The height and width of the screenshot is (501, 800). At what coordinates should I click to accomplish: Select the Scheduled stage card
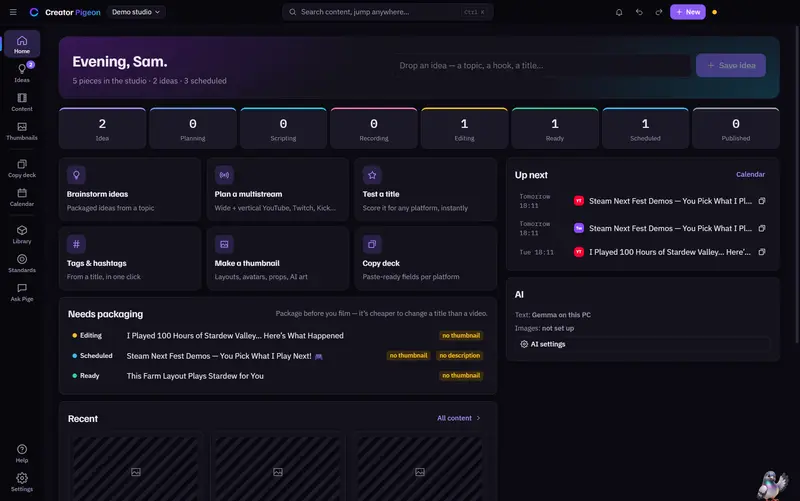[x=645, y=129]
